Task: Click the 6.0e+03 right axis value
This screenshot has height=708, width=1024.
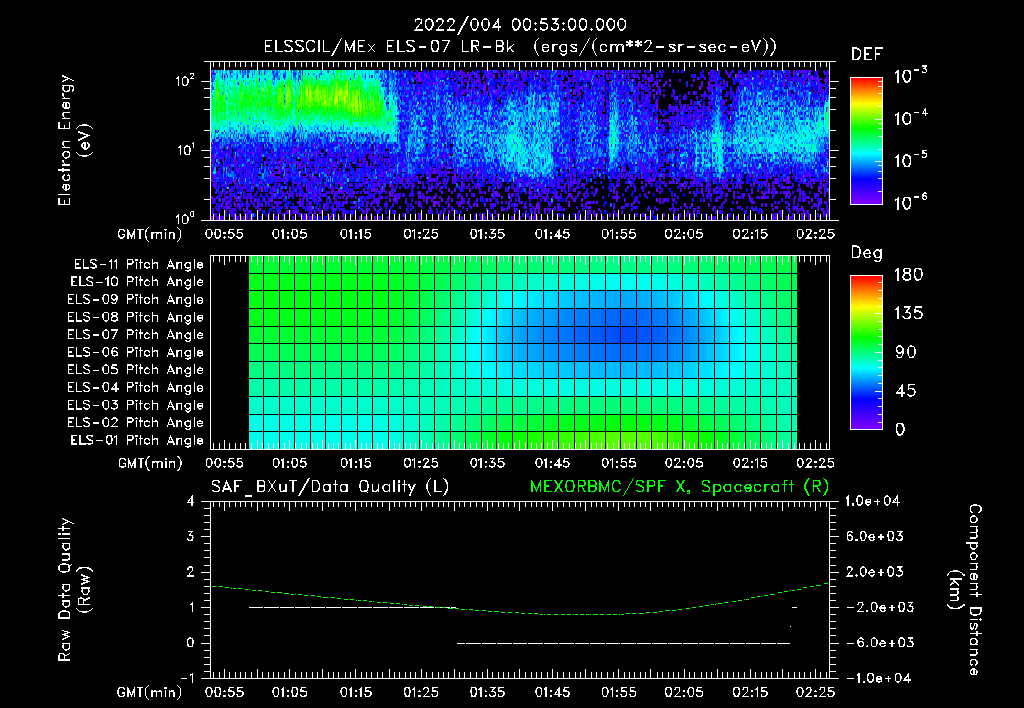Action: [875, 536]
